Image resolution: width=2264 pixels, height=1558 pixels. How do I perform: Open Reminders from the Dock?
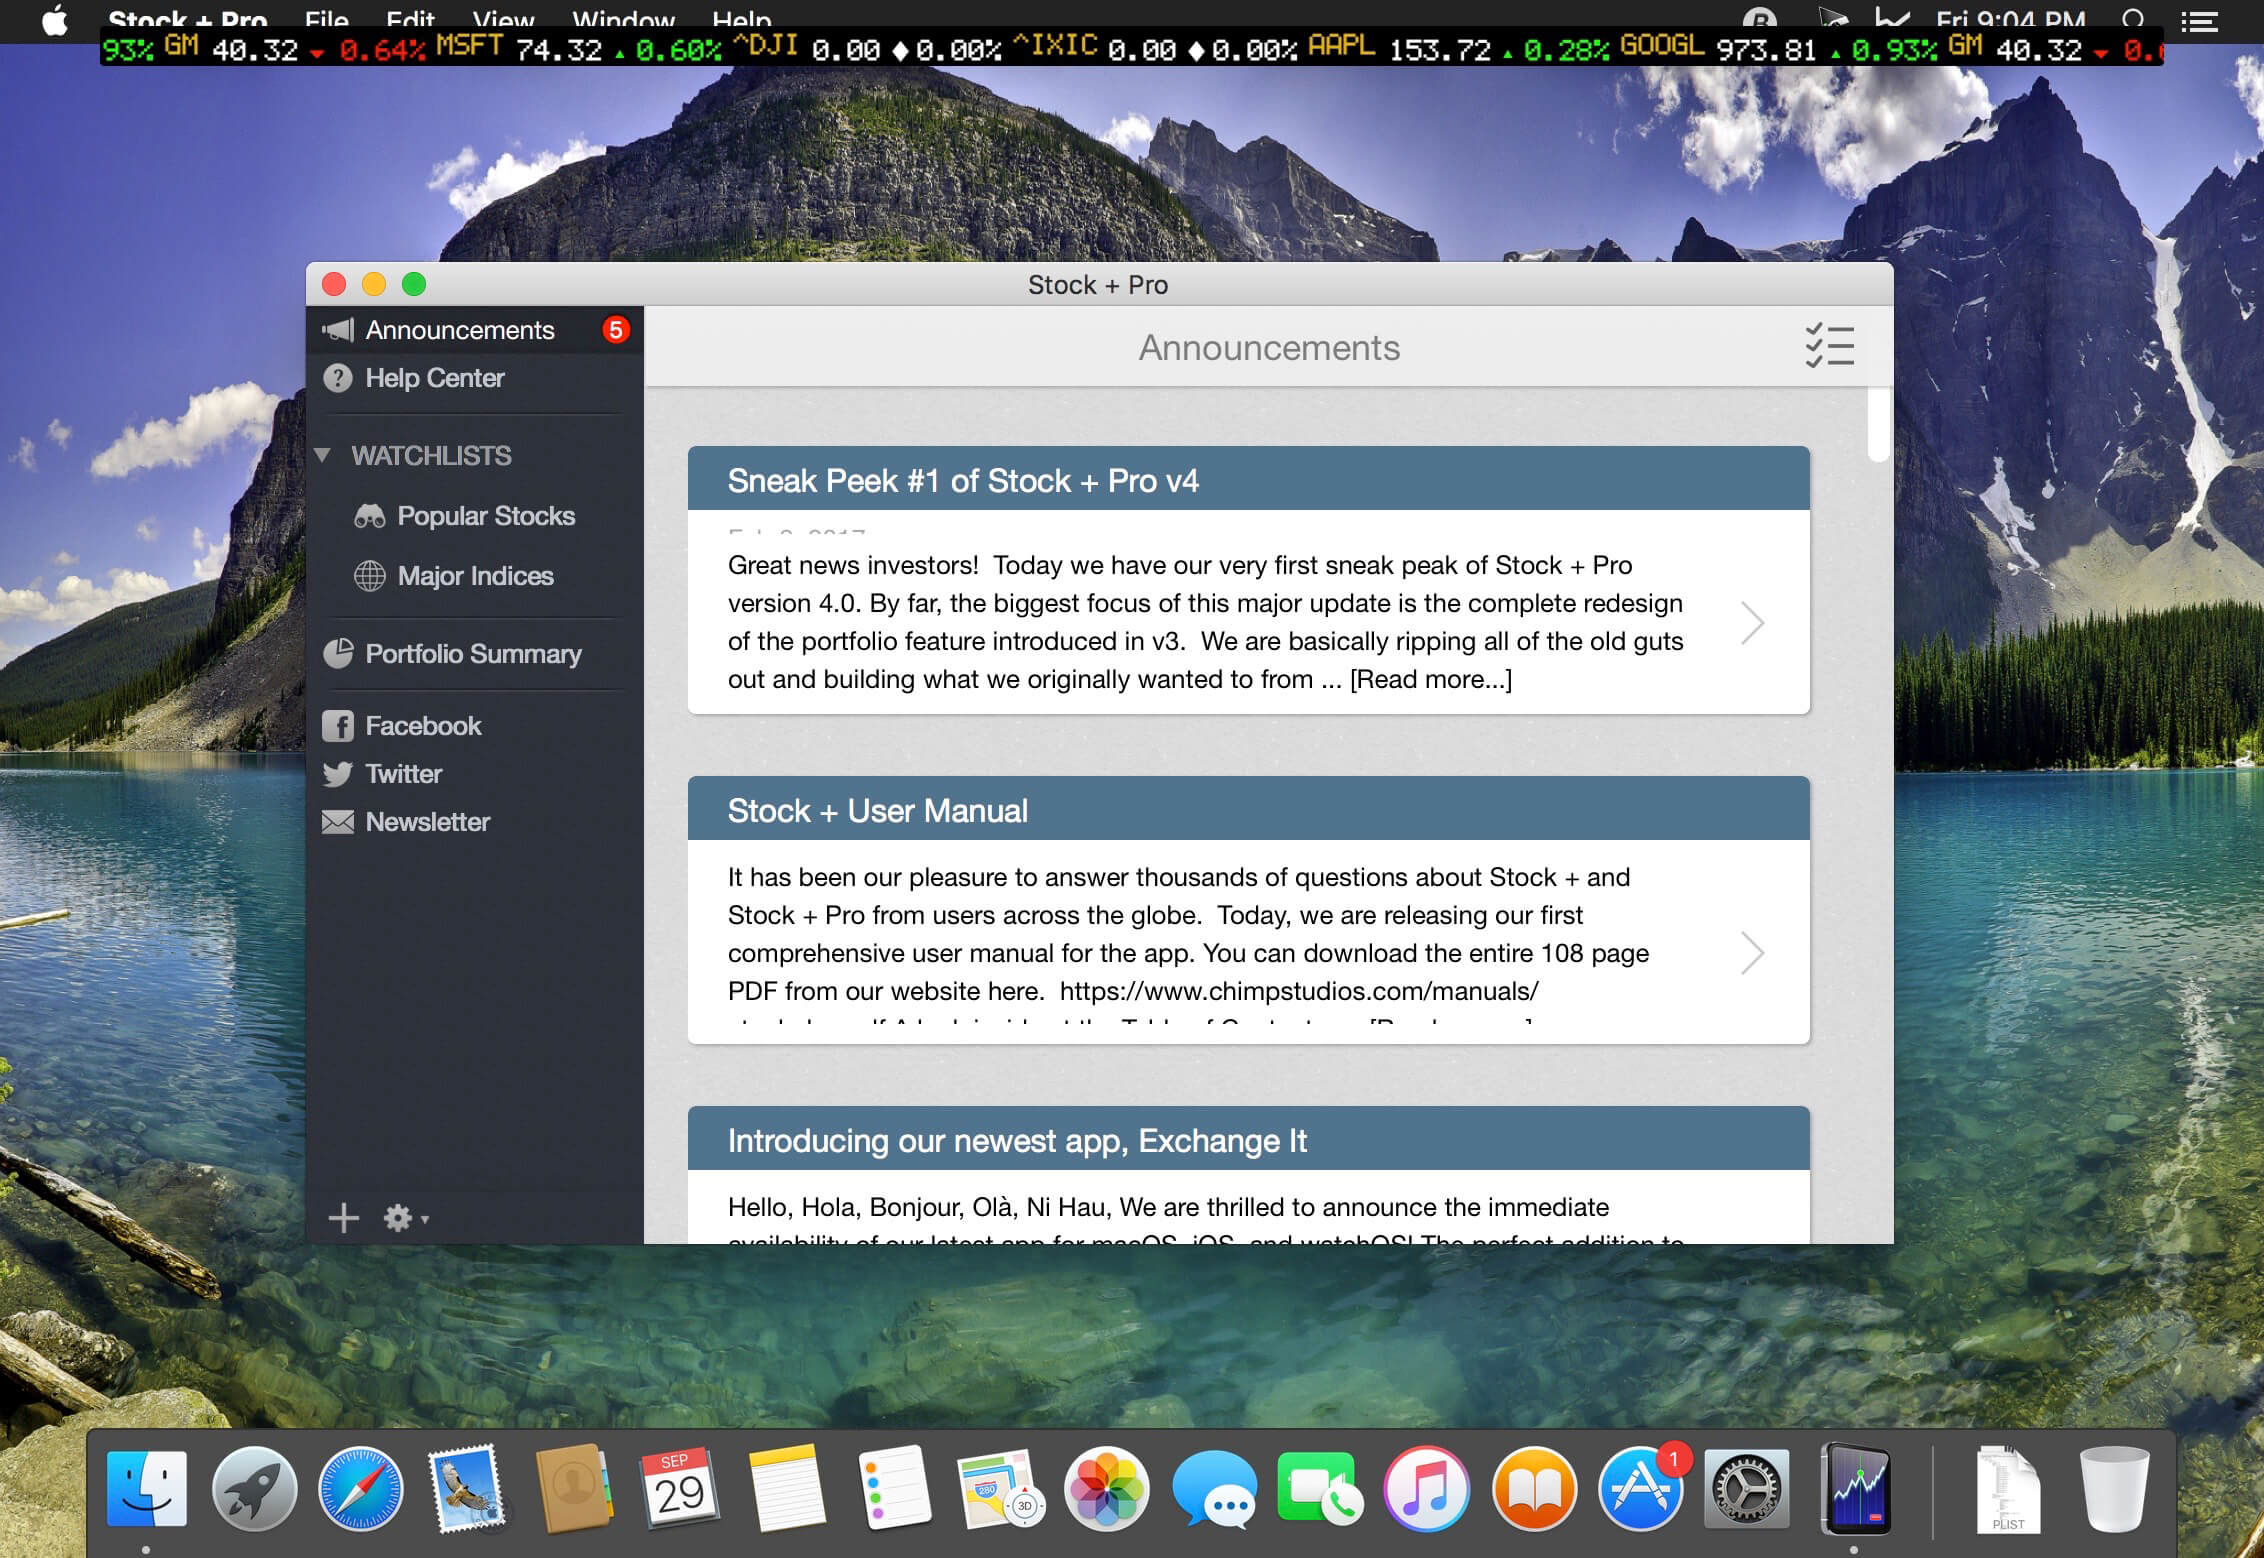(x=894, y=1489)
